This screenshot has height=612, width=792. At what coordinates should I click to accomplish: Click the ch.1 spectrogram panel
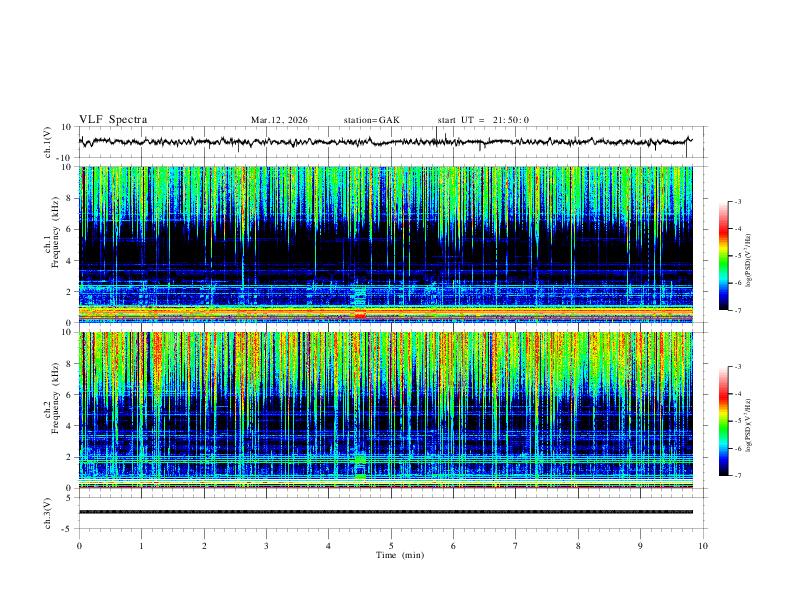(386, 244)
